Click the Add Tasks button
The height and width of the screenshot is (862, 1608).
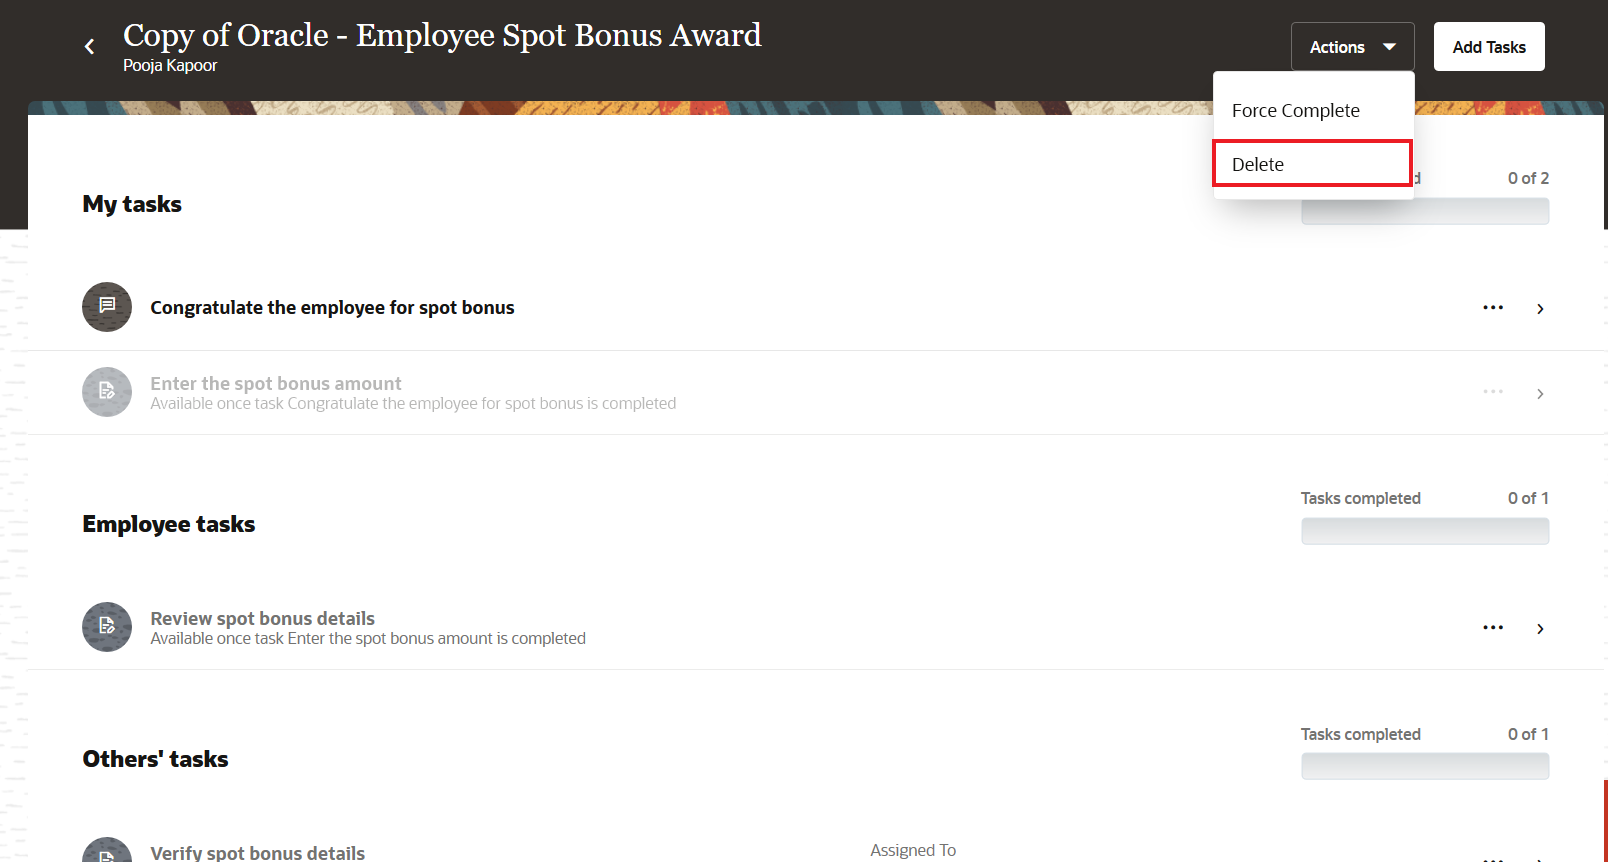[1489, 47]
